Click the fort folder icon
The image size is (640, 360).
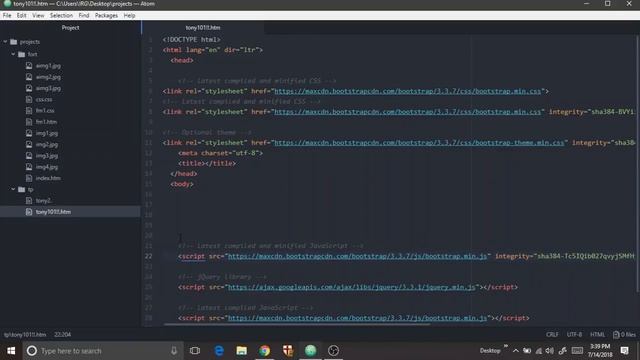point(22,54)
